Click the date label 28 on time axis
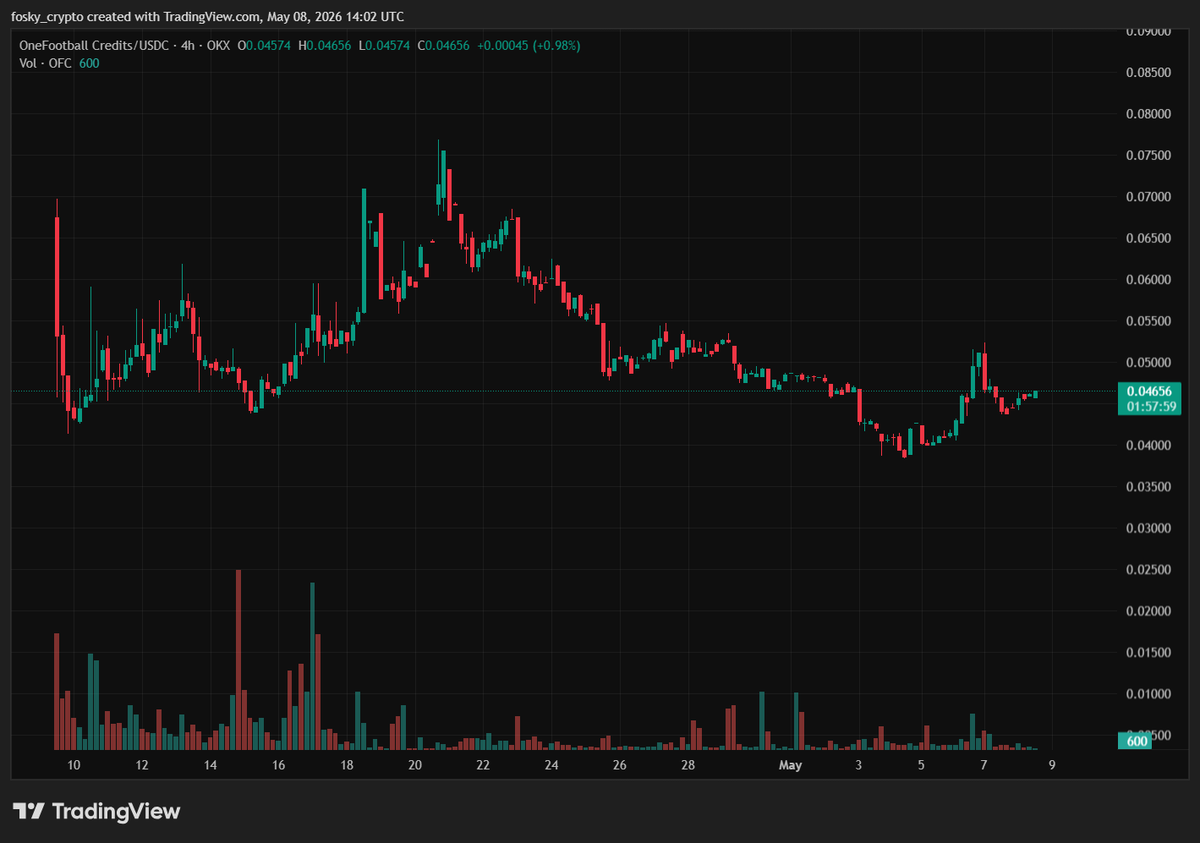Screen dimensions: 1200x843 click(x=688, y=766)
